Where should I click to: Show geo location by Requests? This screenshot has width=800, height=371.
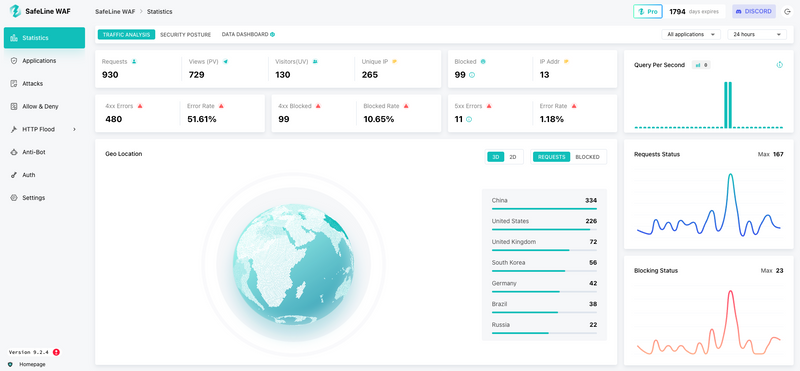552,157
